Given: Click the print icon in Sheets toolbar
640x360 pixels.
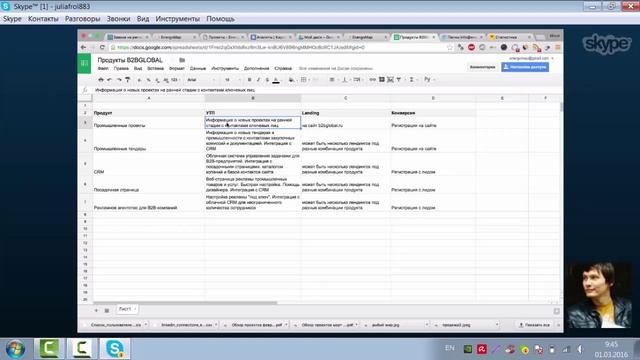Looking at the screenshot, I should 101,80.
